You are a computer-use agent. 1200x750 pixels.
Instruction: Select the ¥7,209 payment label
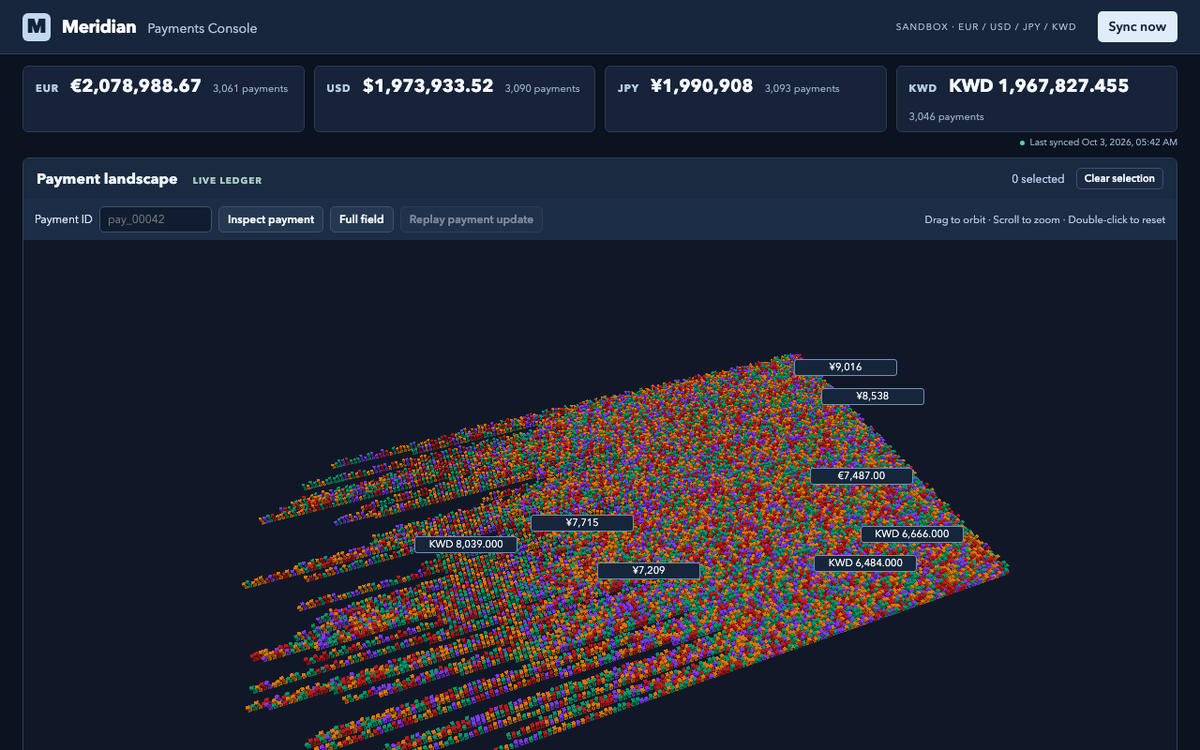click(x=648, y=571)
